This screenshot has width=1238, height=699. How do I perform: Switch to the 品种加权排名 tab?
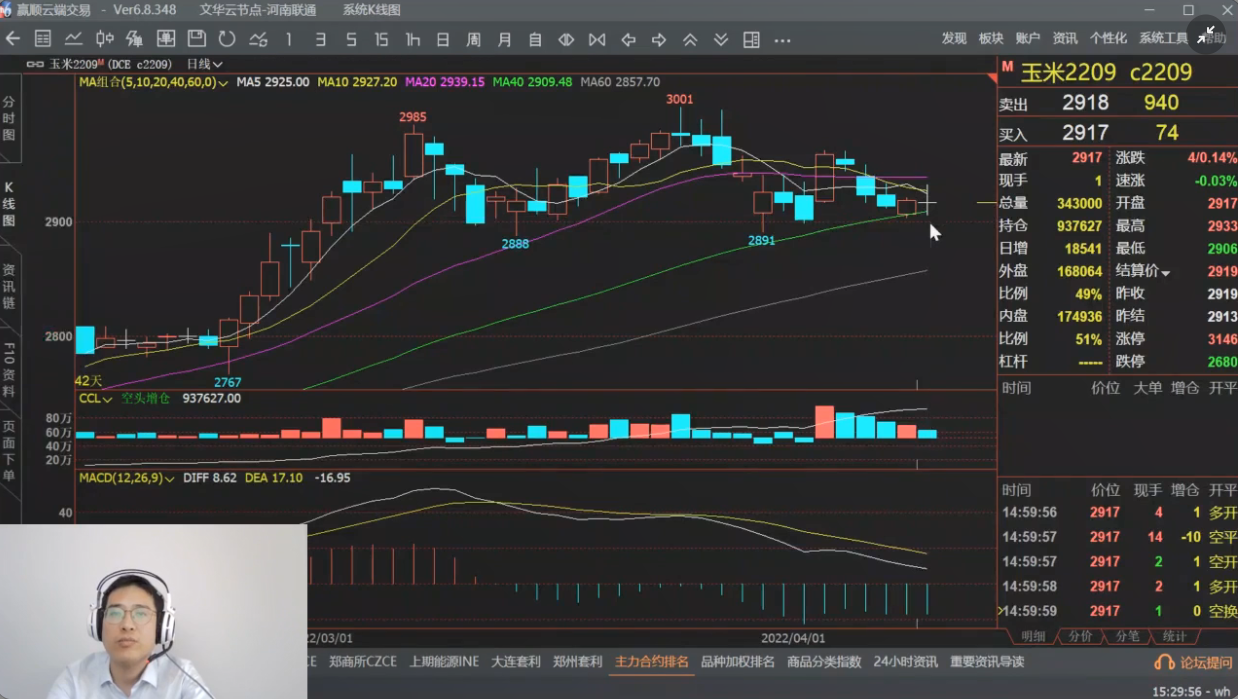pos(737,661)
